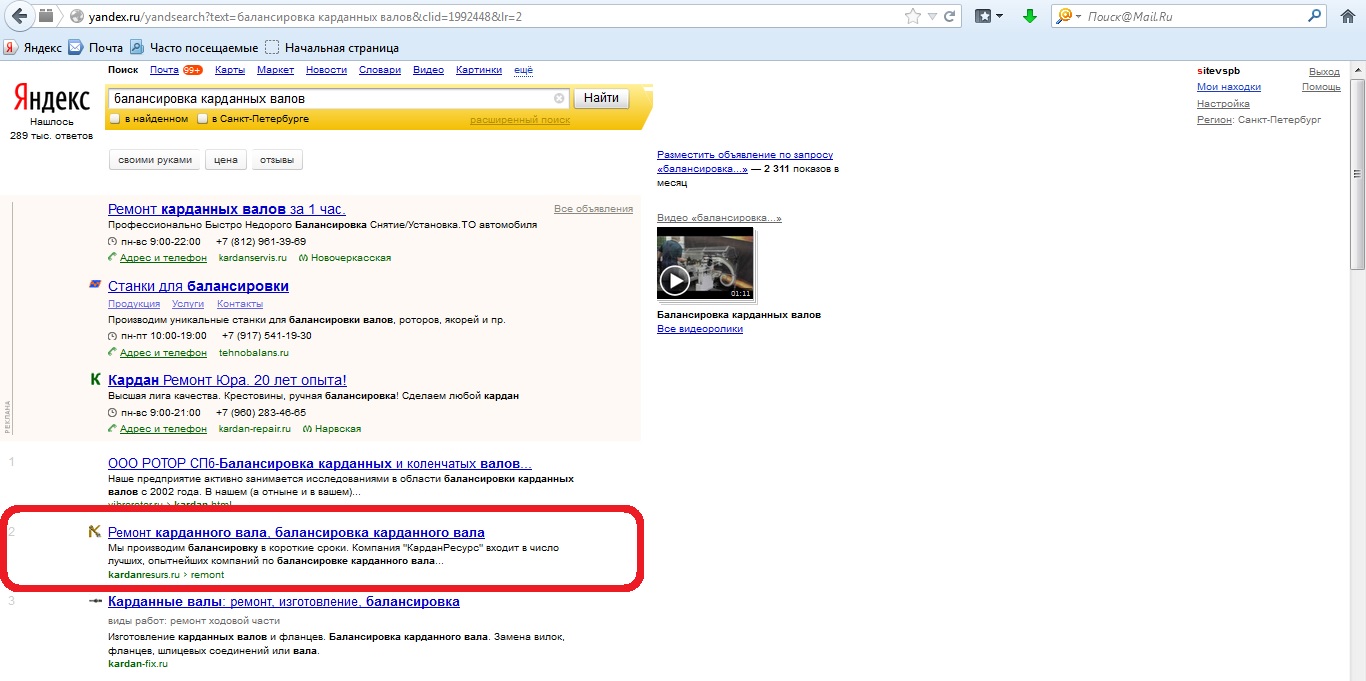Open Станки для балансировки ad link
This screenshot has width=1366, height=681.
coord(198,286)
